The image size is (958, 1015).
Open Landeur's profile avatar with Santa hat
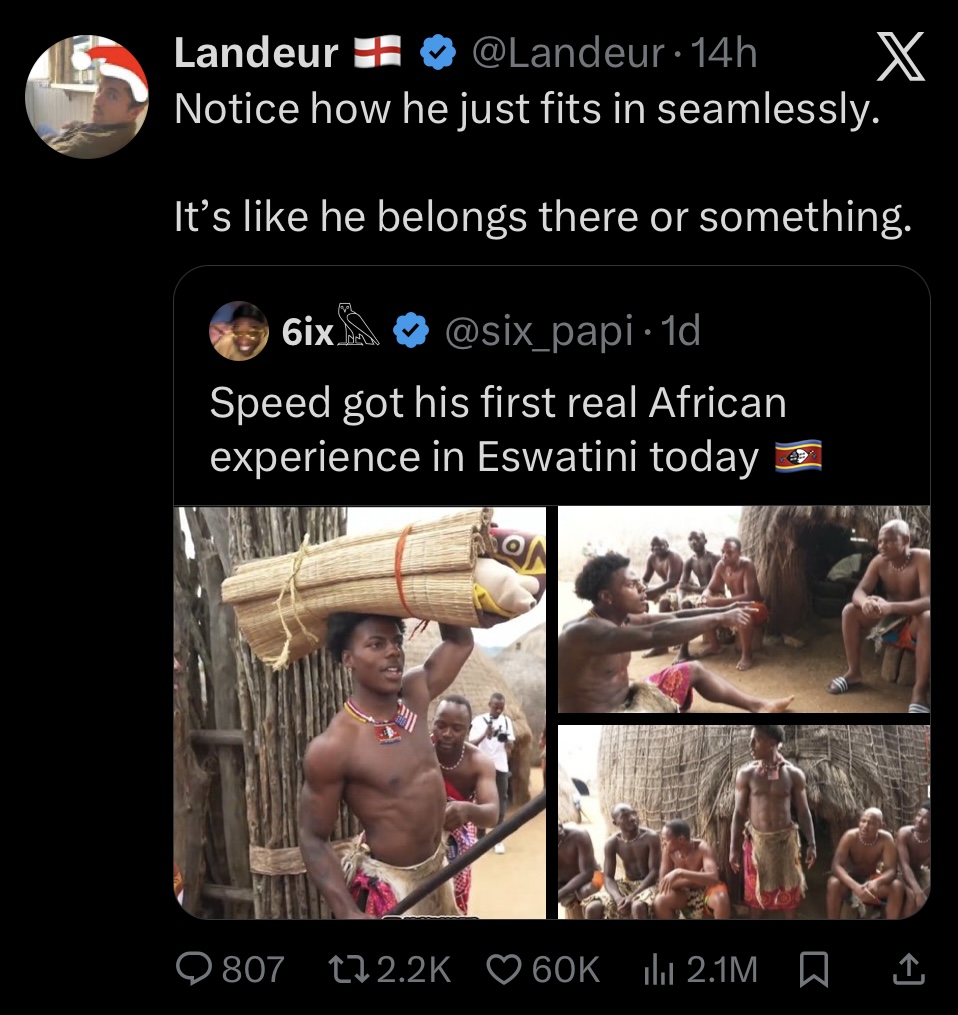click(x=87, y=96)
